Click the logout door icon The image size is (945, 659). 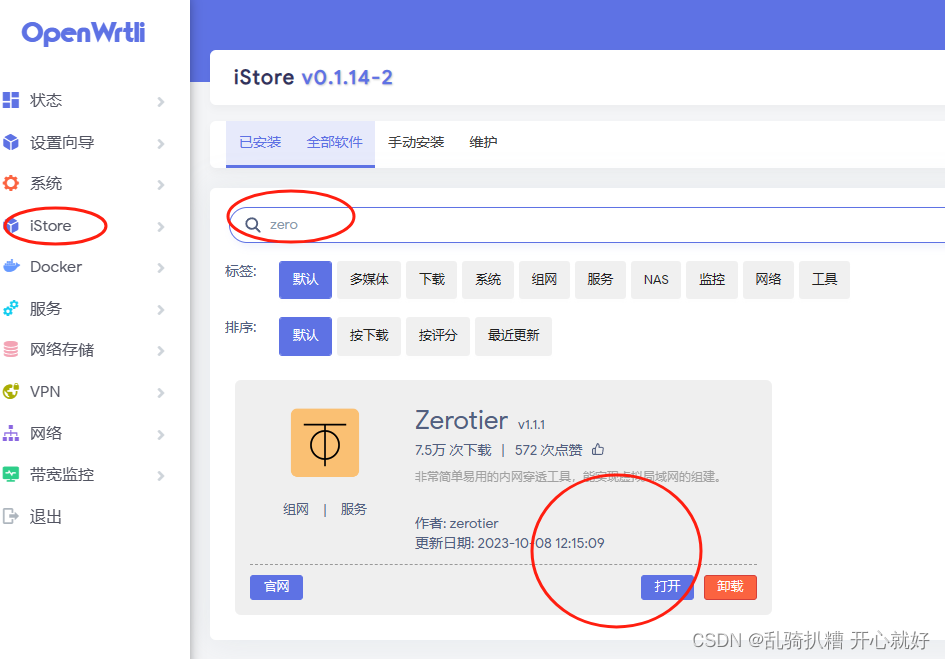point(11,516)
